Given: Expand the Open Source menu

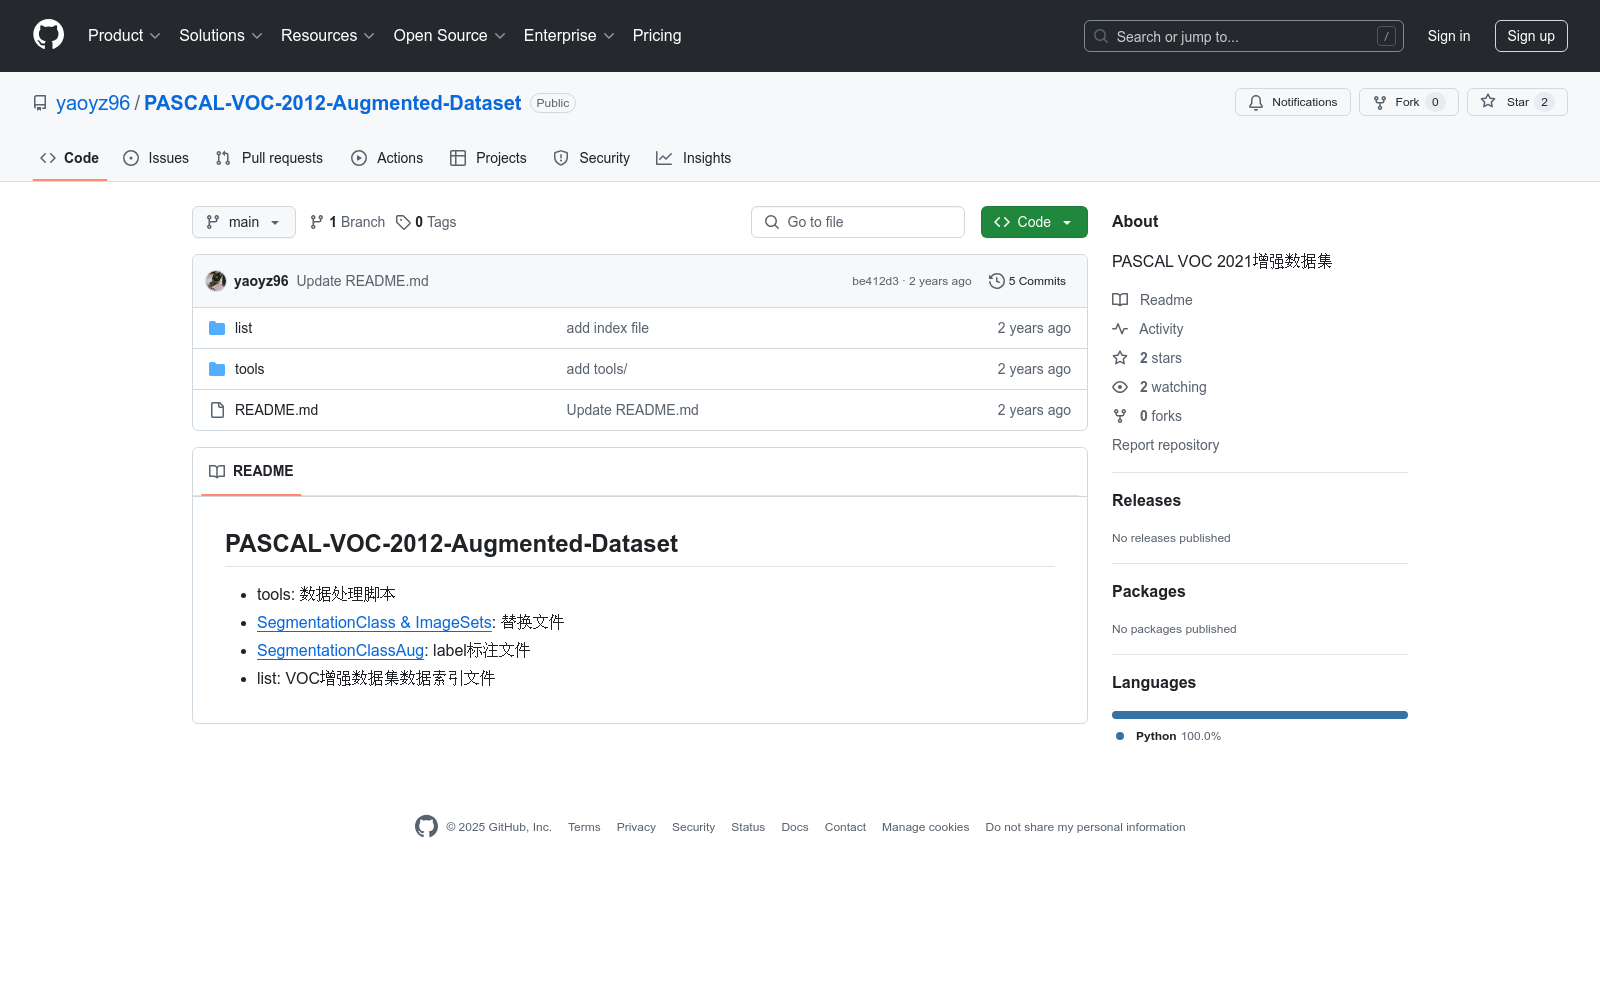Looking at the screenshot, I should [x=450, y=35].
